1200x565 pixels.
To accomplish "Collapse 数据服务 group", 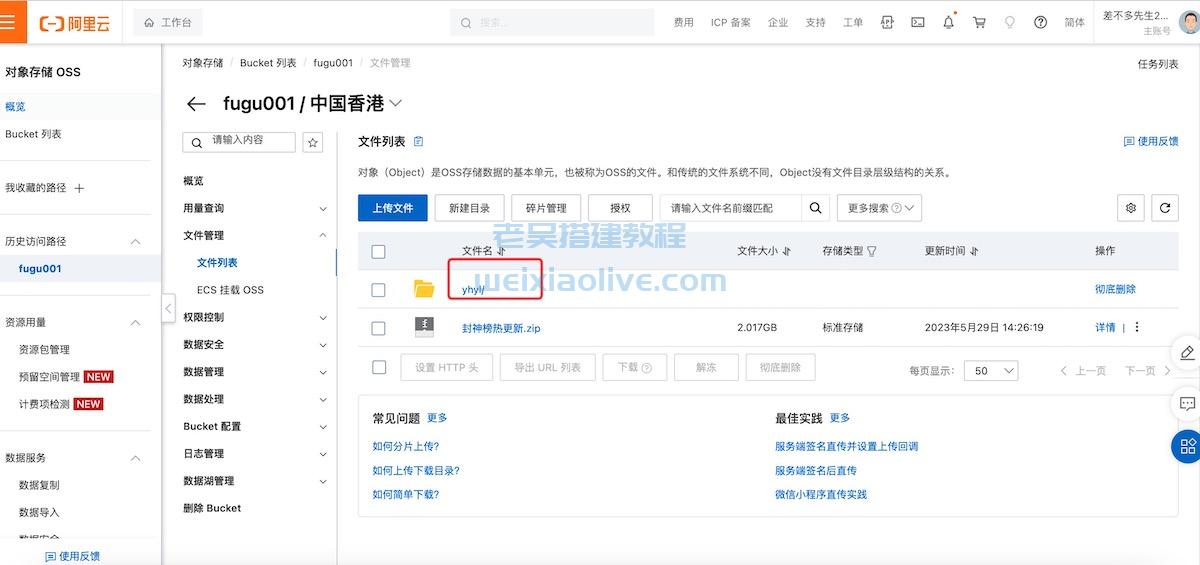I will [x=136, y=458].
